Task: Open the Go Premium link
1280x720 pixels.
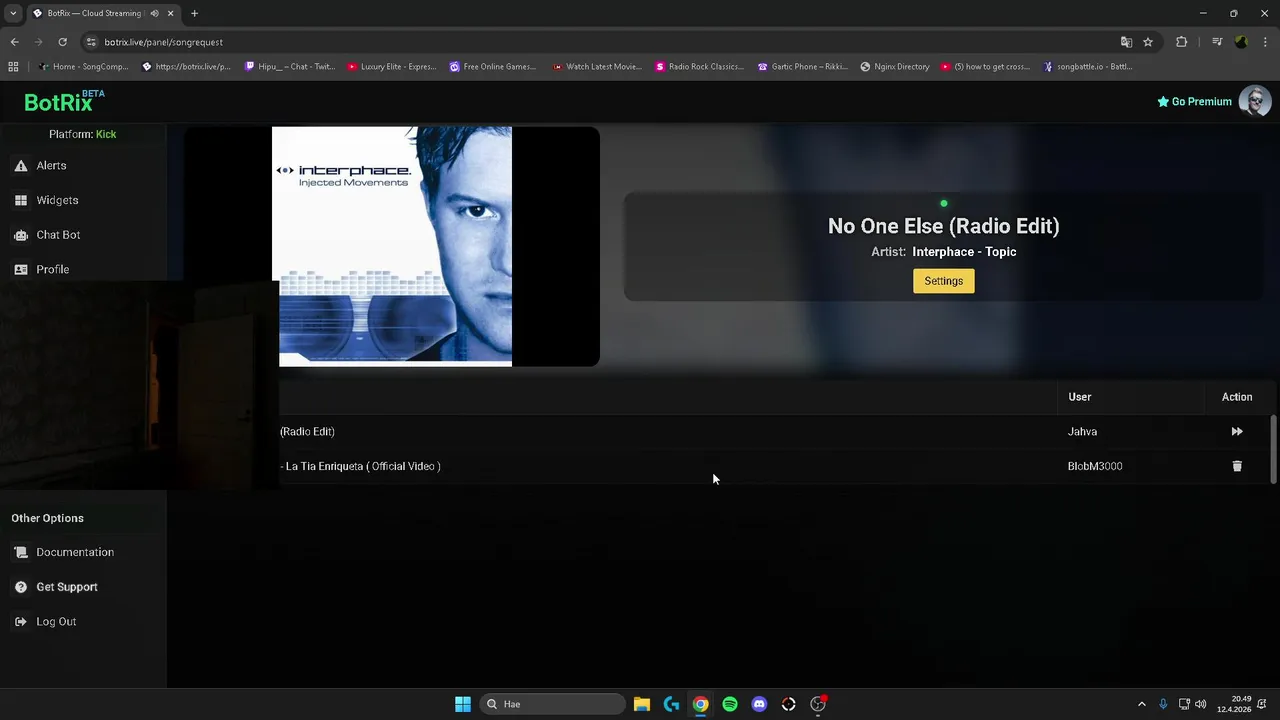Action: [x=1194, y=101]
